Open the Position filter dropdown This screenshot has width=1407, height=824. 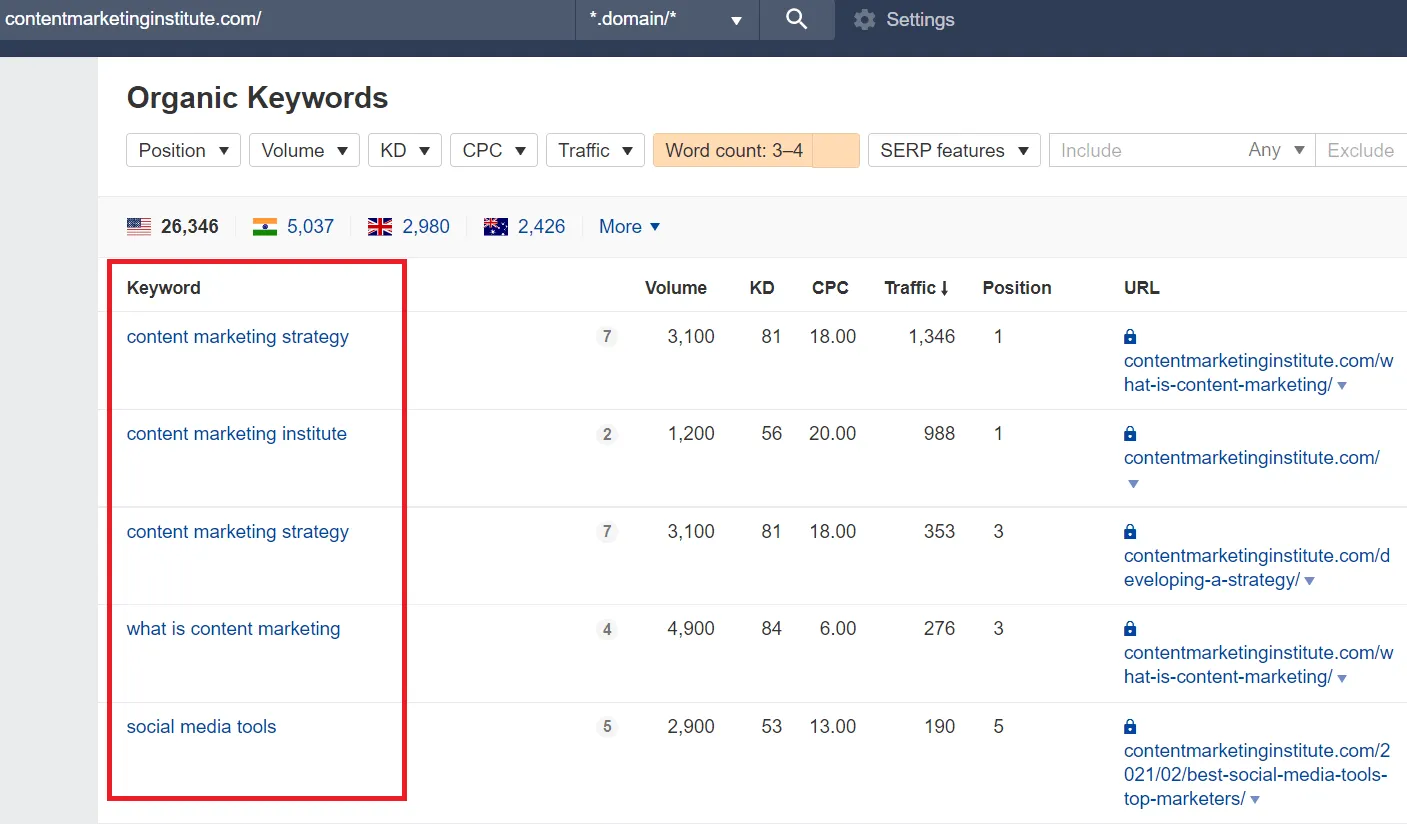(x=183, y=151)
